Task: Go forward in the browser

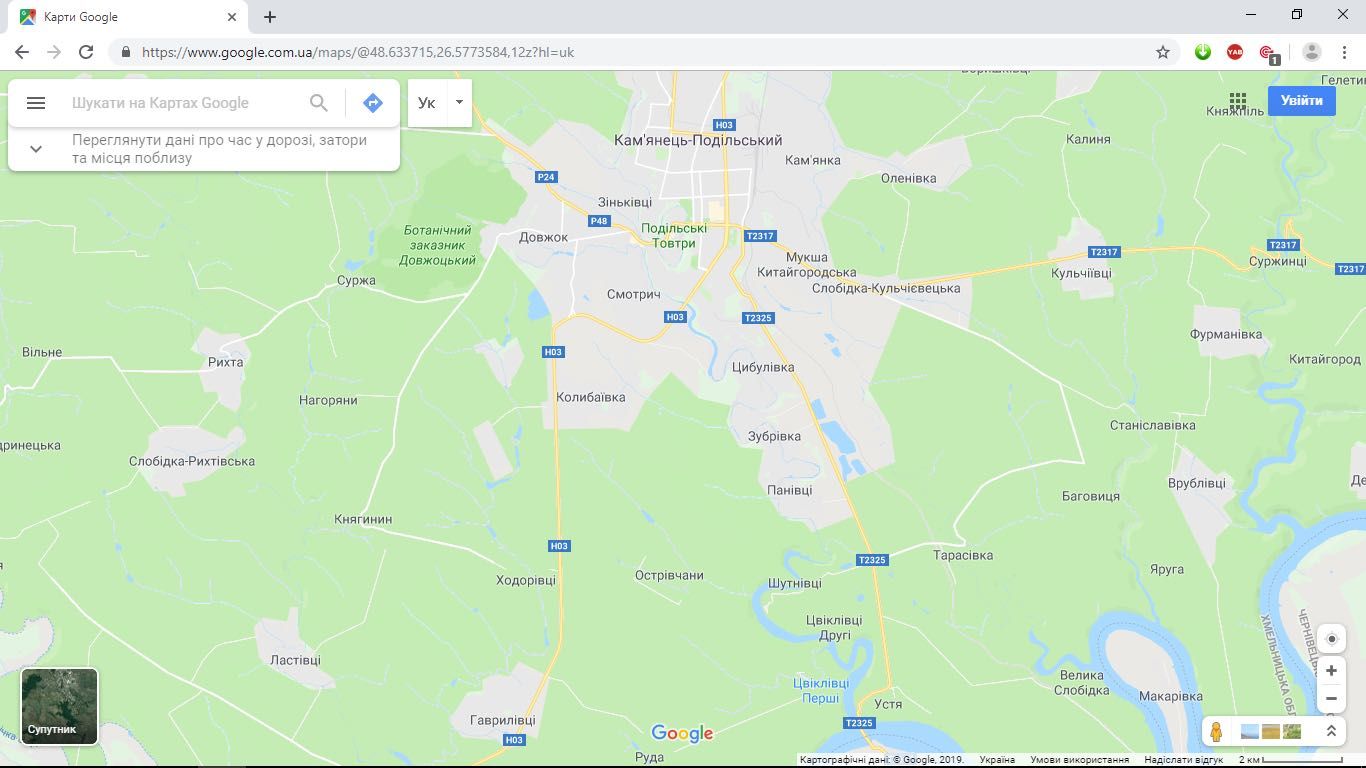Action: coord(54,52)
